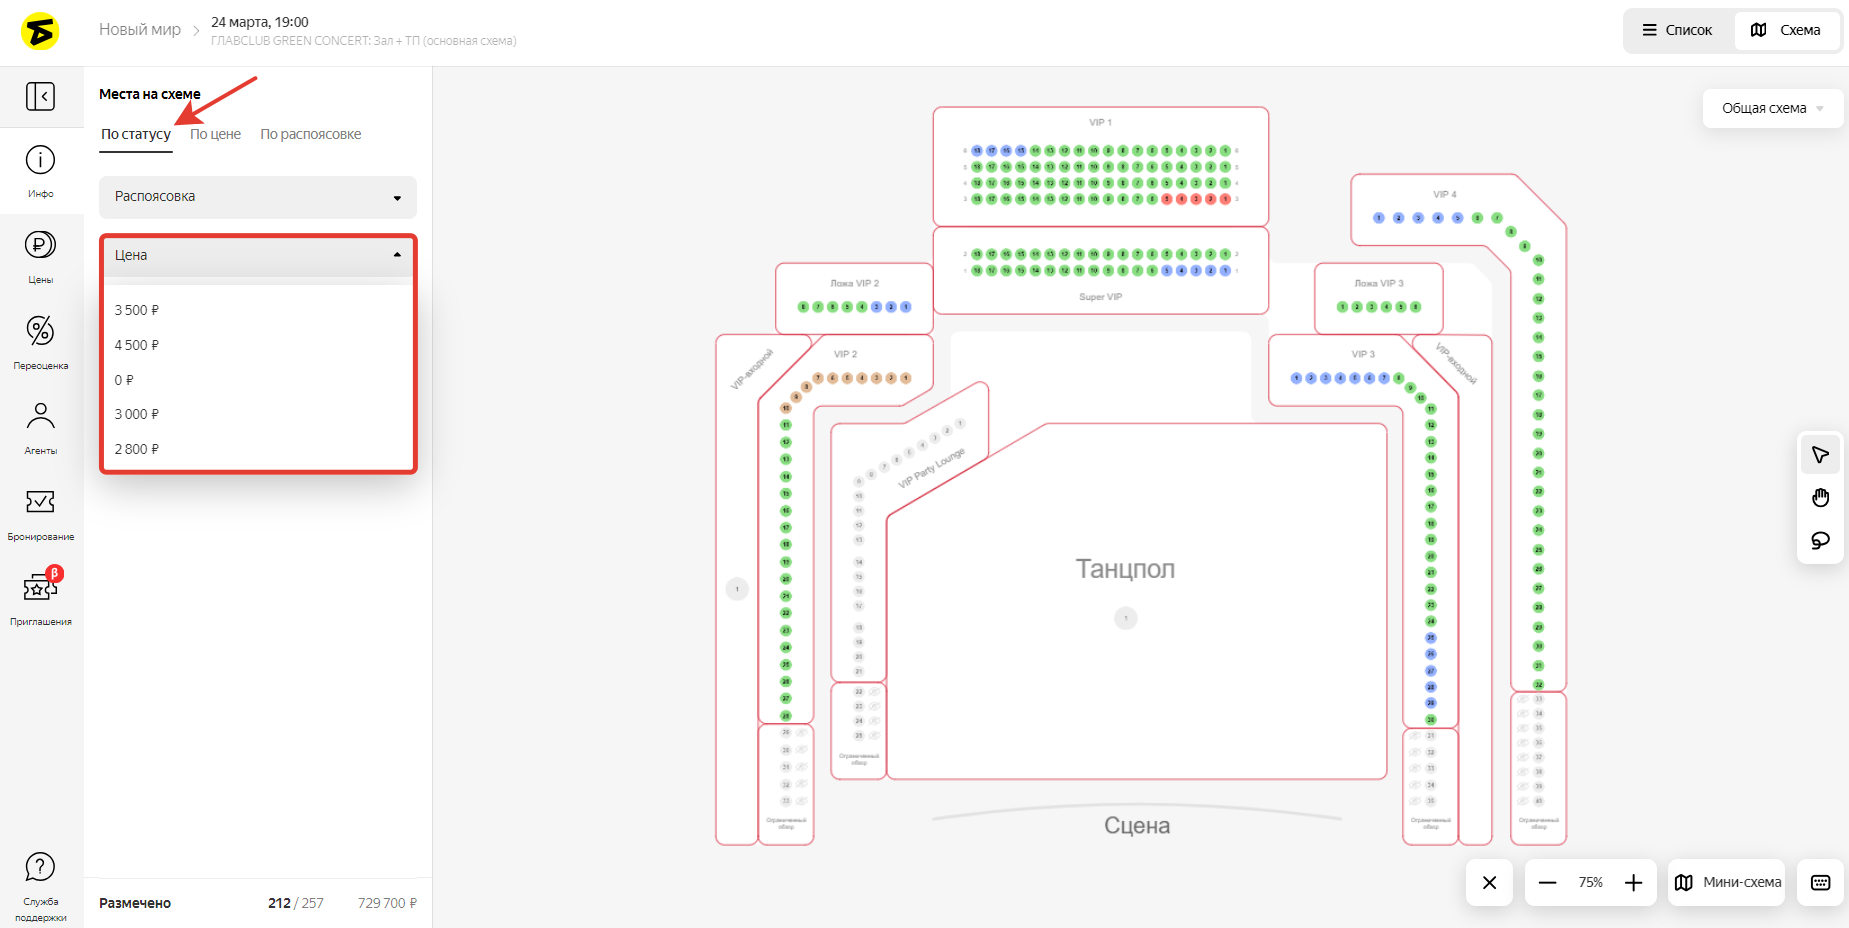Viewport: 1849px width, 928px height.
Task: Click the VIP 1 sector label
Action: [1100, 122]
